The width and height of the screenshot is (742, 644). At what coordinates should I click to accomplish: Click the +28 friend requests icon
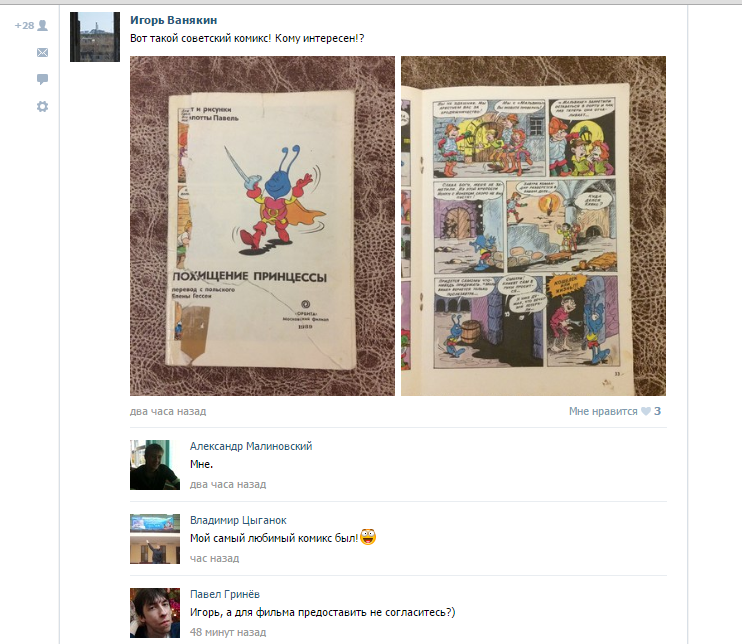point(31,26)
